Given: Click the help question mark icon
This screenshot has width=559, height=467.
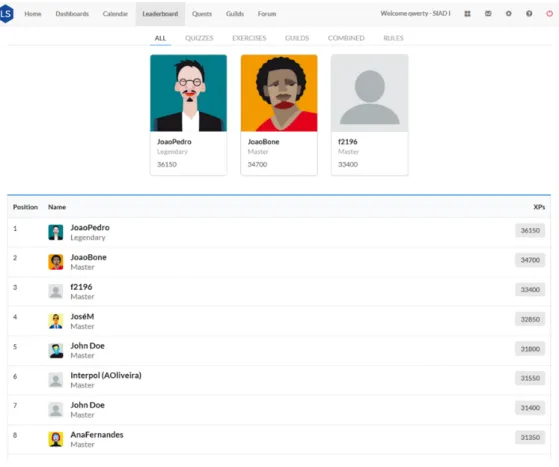Looking at the screenshot, I should (x=529, y=14).
